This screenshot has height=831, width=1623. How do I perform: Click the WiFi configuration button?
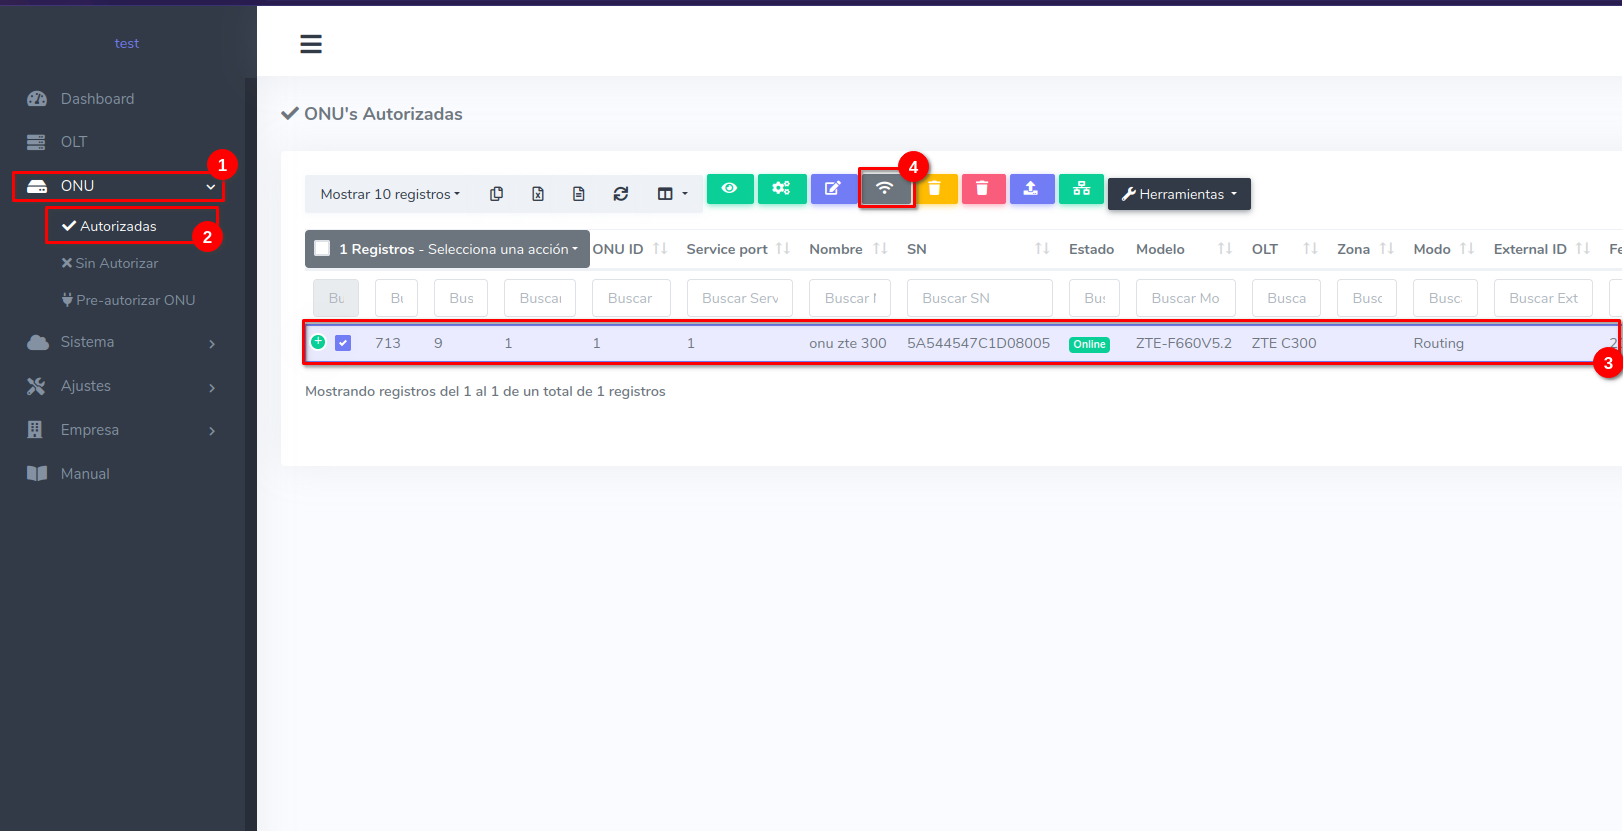[885, 189]
